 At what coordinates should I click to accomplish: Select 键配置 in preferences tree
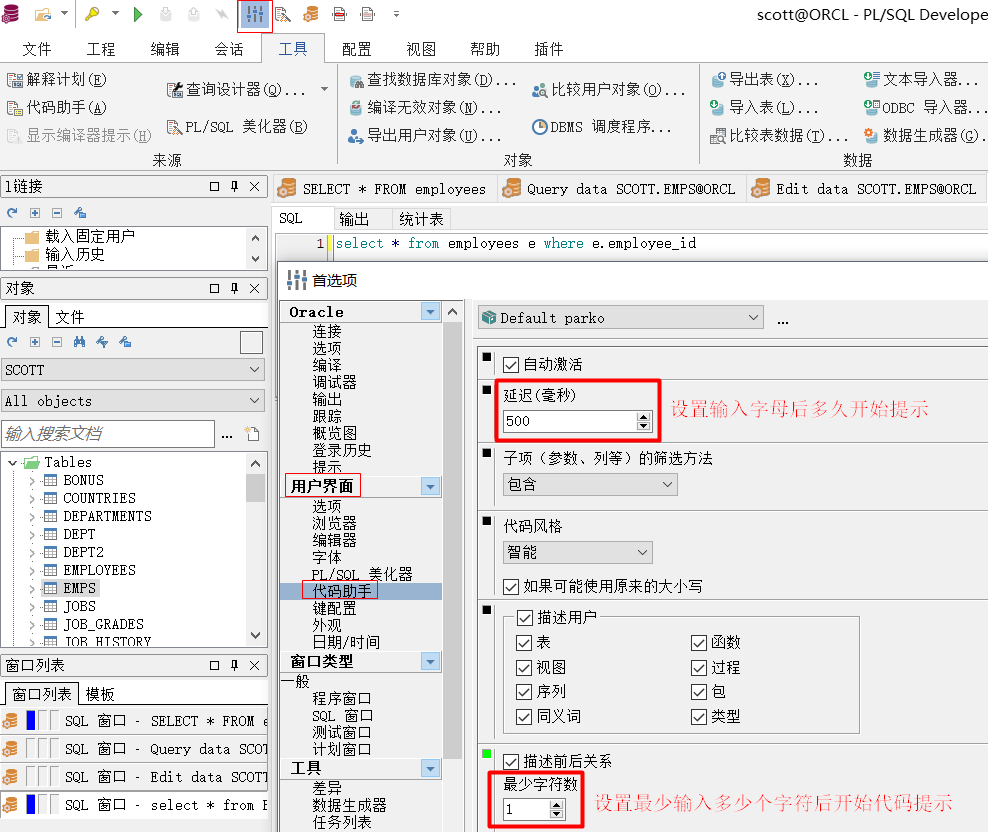click(334, 608)
